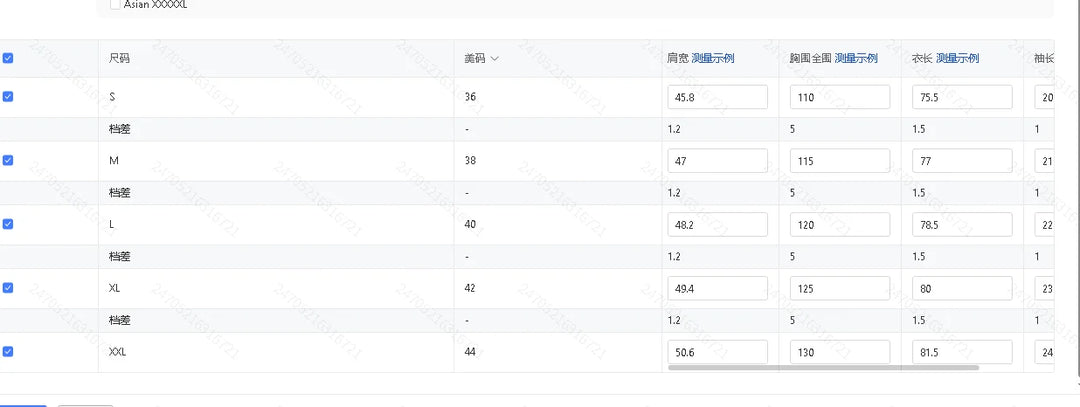
Task: Open 测量示例 link next to 肩宽
Action: tap(713, 59)
